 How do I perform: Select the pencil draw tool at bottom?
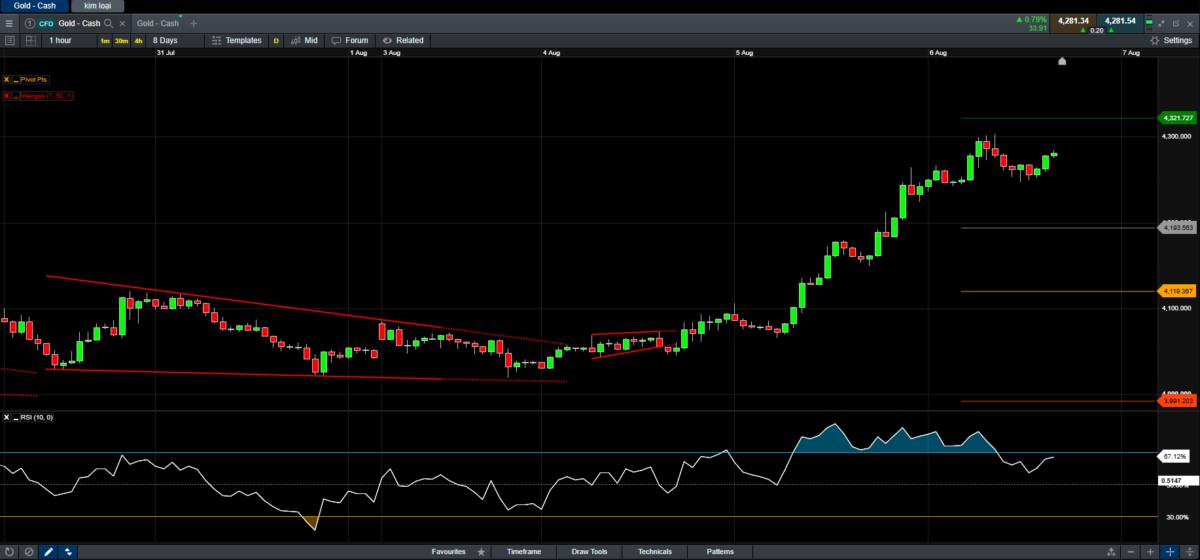48,552
